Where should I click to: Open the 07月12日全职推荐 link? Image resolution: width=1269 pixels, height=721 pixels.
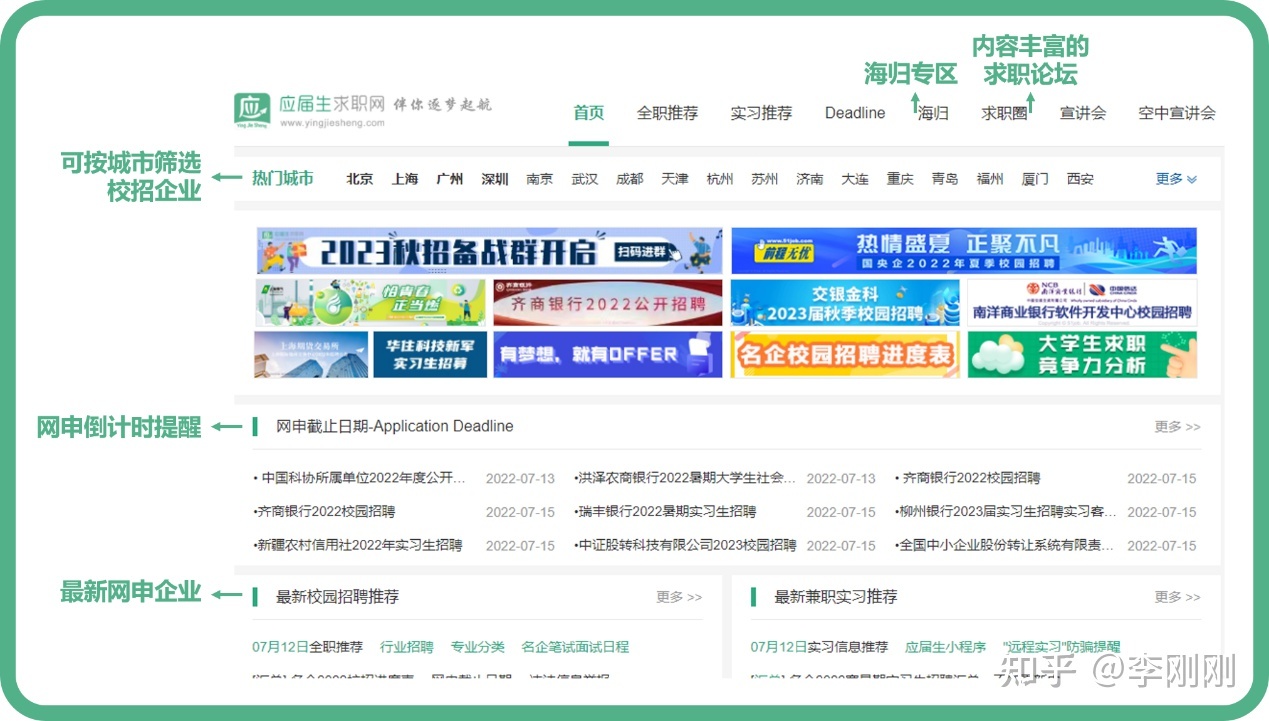point(308,647)
